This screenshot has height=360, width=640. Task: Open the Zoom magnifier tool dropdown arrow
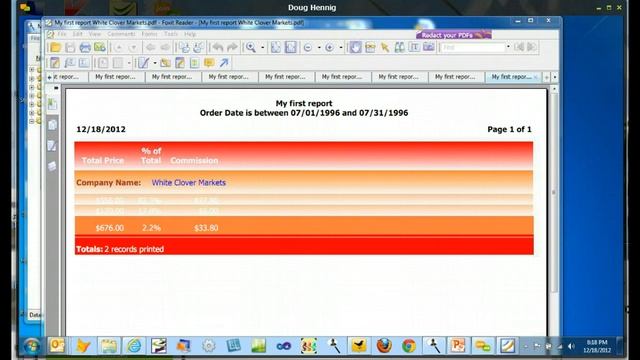[262, 48]
